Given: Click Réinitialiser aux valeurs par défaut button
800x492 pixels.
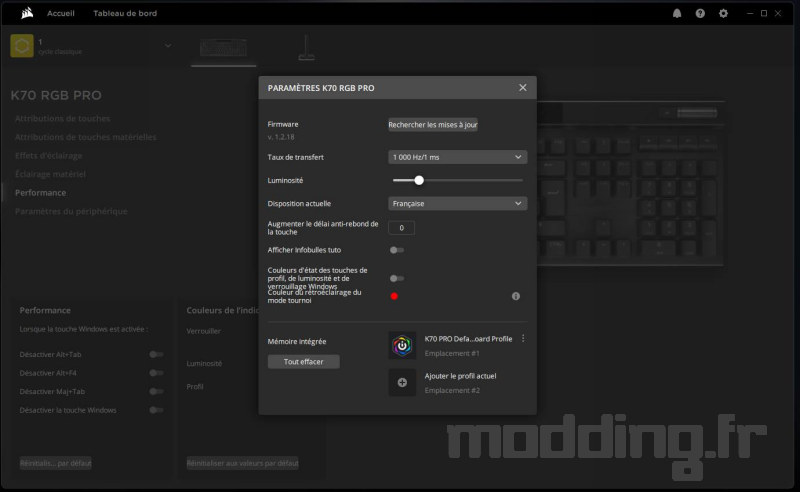Looking at the screenshot, I should pos(242,463).
